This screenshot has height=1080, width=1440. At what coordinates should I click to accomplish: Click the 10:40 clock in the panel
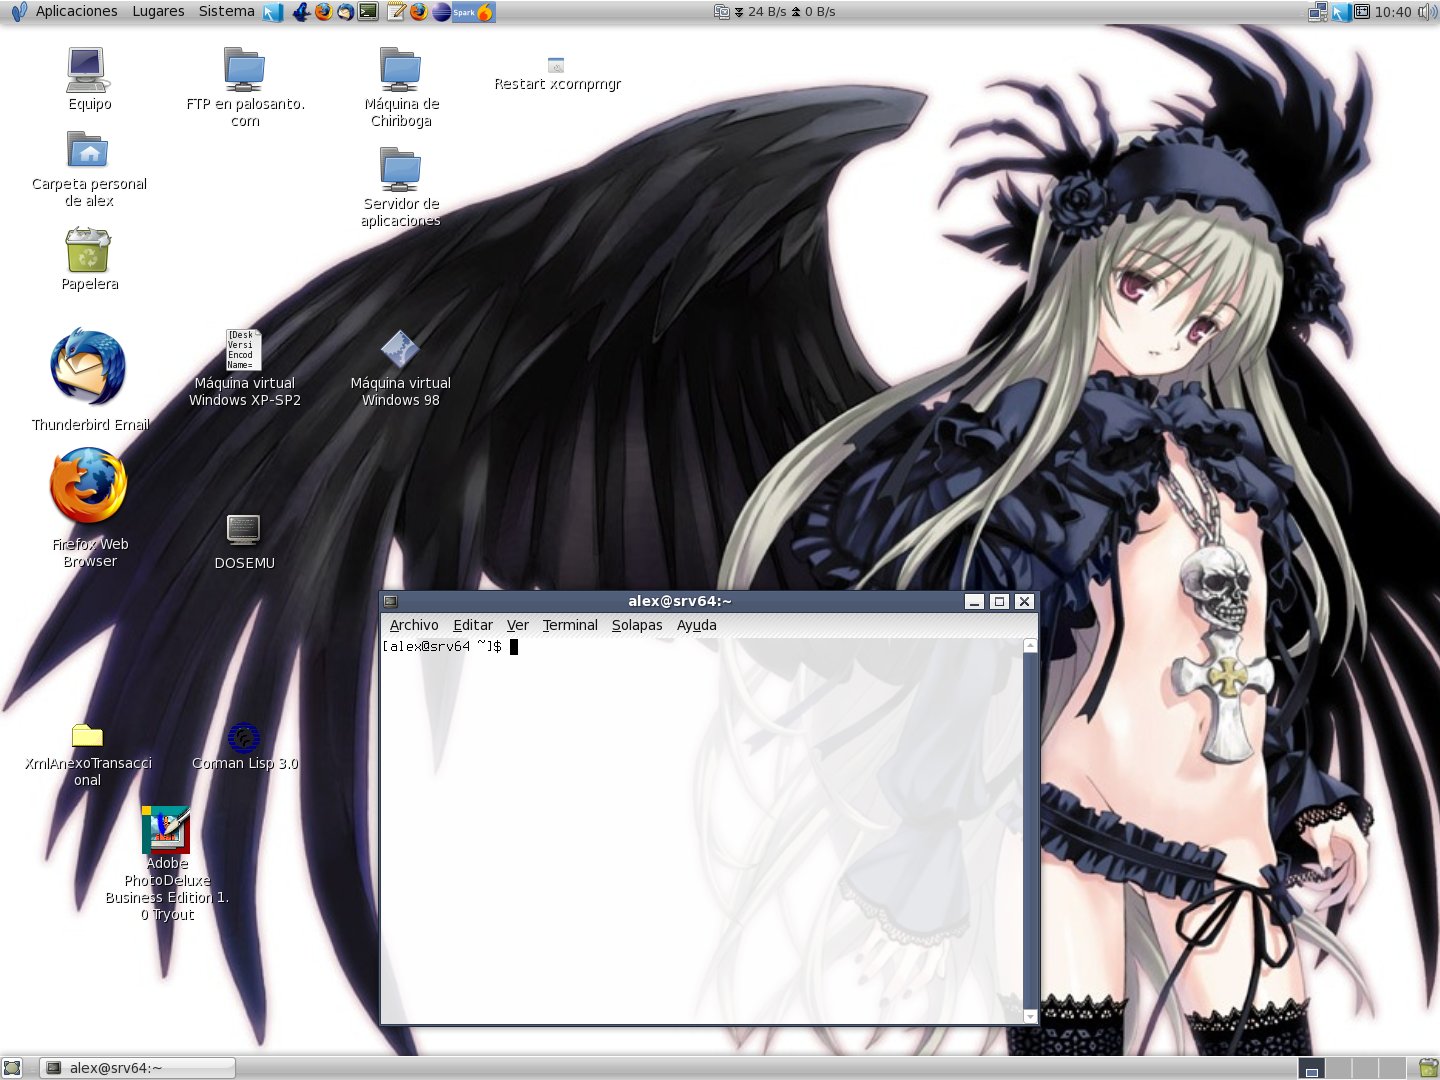tap(1392, 12)
